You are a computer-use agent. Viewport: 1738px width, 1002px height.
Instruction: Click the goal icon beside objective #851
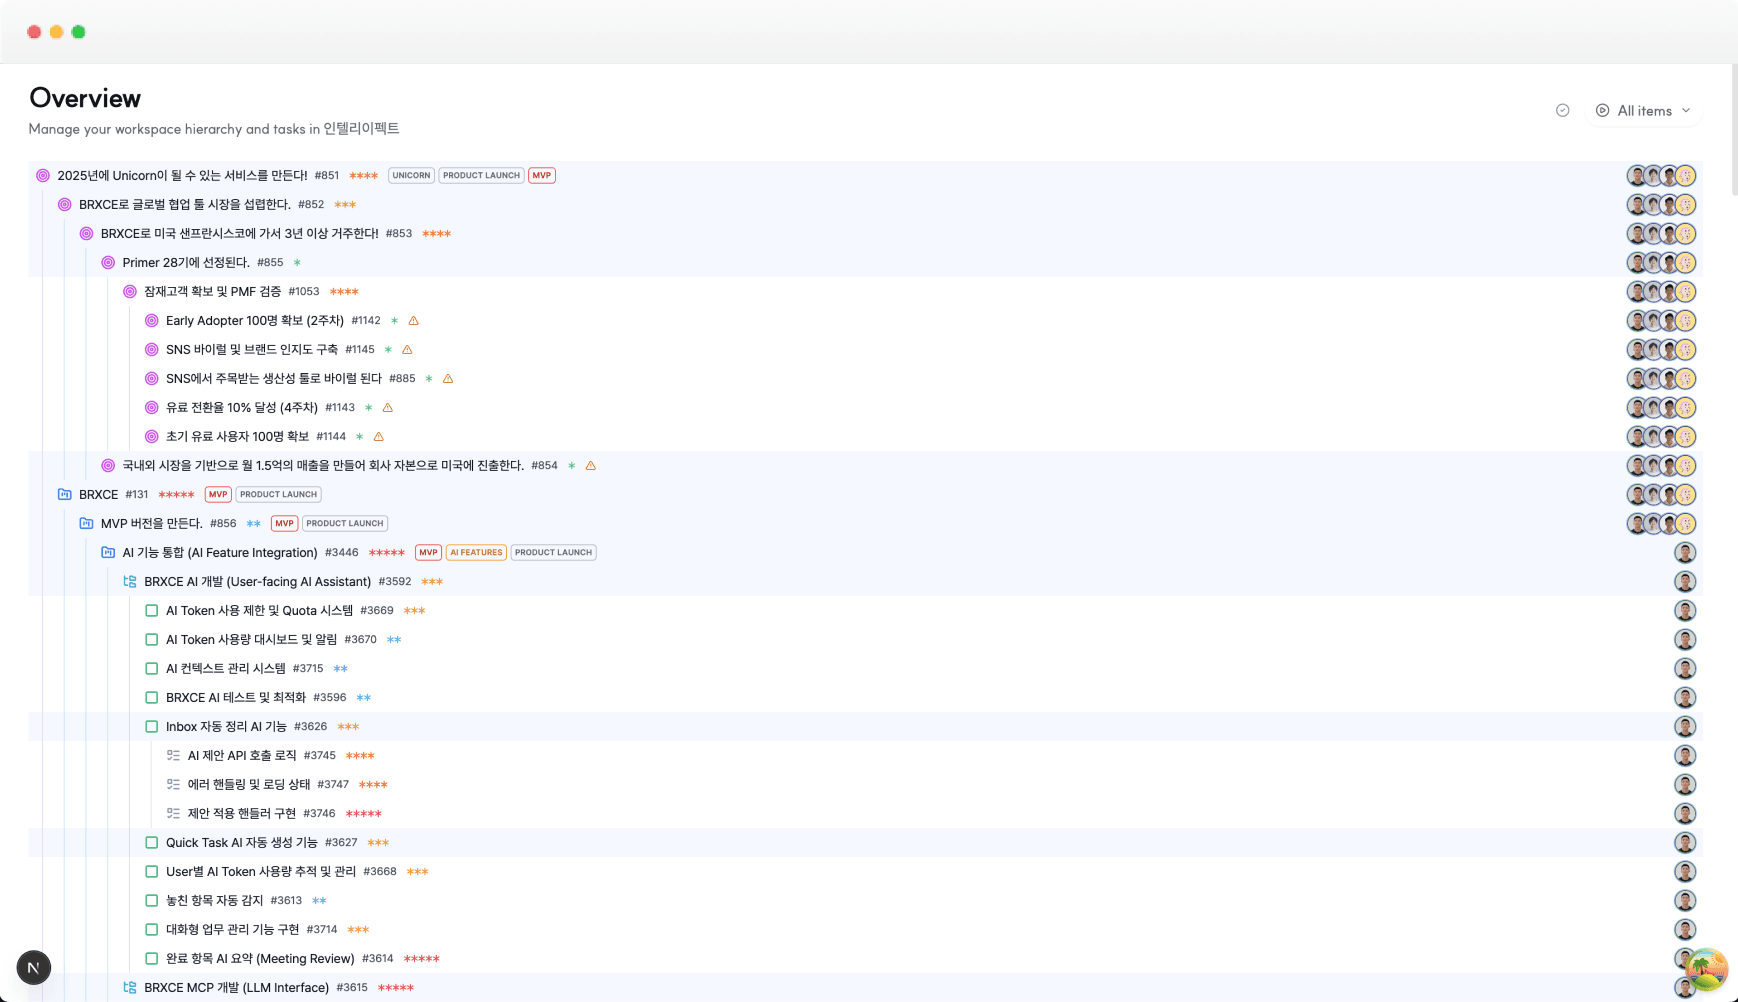coord(43,175)
